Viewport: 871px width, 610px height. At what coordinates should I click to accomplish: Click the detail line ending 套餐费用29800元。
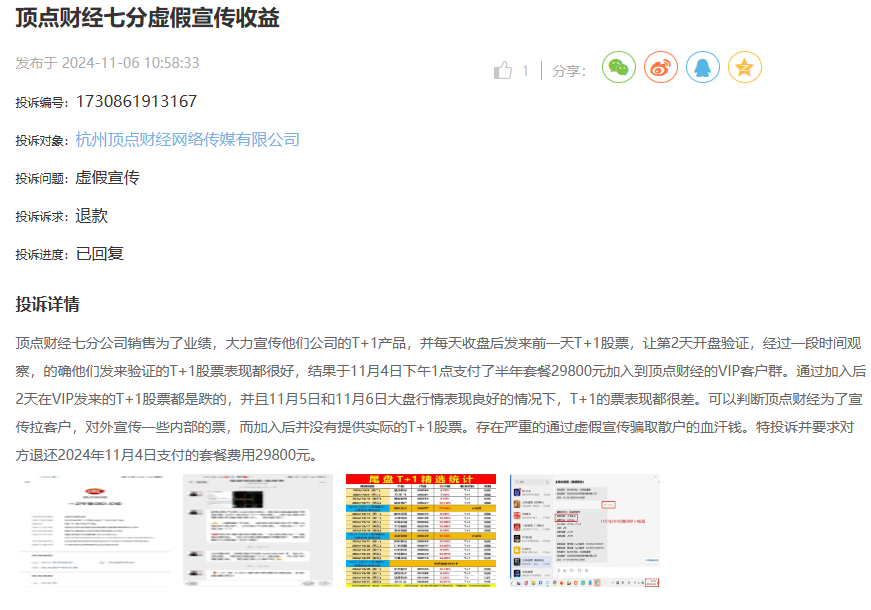tap(169, 455)
